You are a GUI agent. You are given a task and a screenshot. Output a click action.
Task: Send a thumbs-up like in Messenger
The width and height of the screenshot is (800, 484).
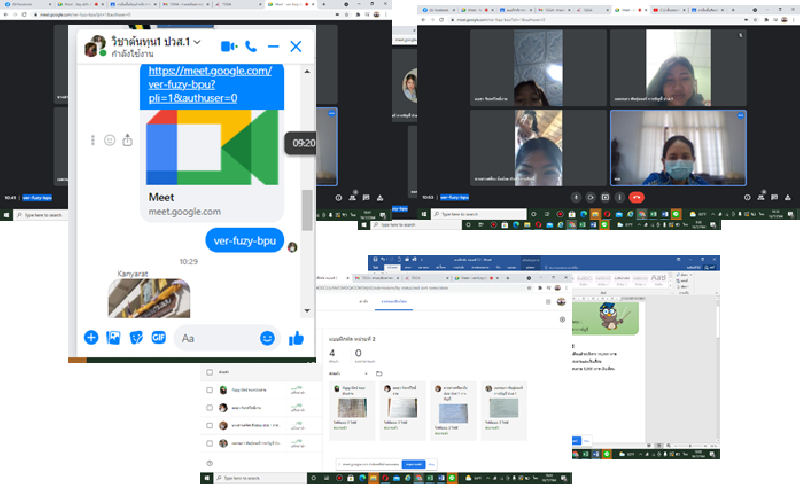point(296,338)
